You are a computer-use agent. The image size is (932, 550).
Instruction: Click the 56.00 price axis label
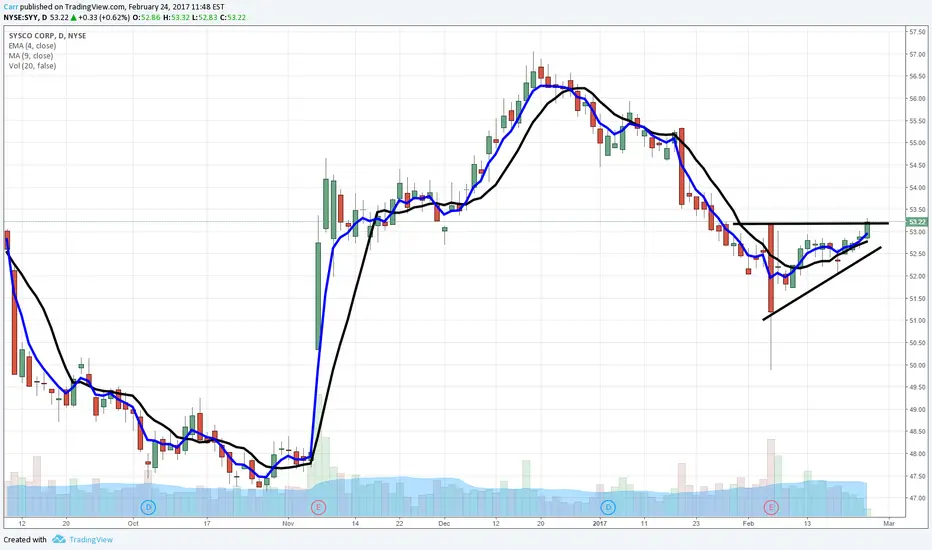tap(917, 99)
